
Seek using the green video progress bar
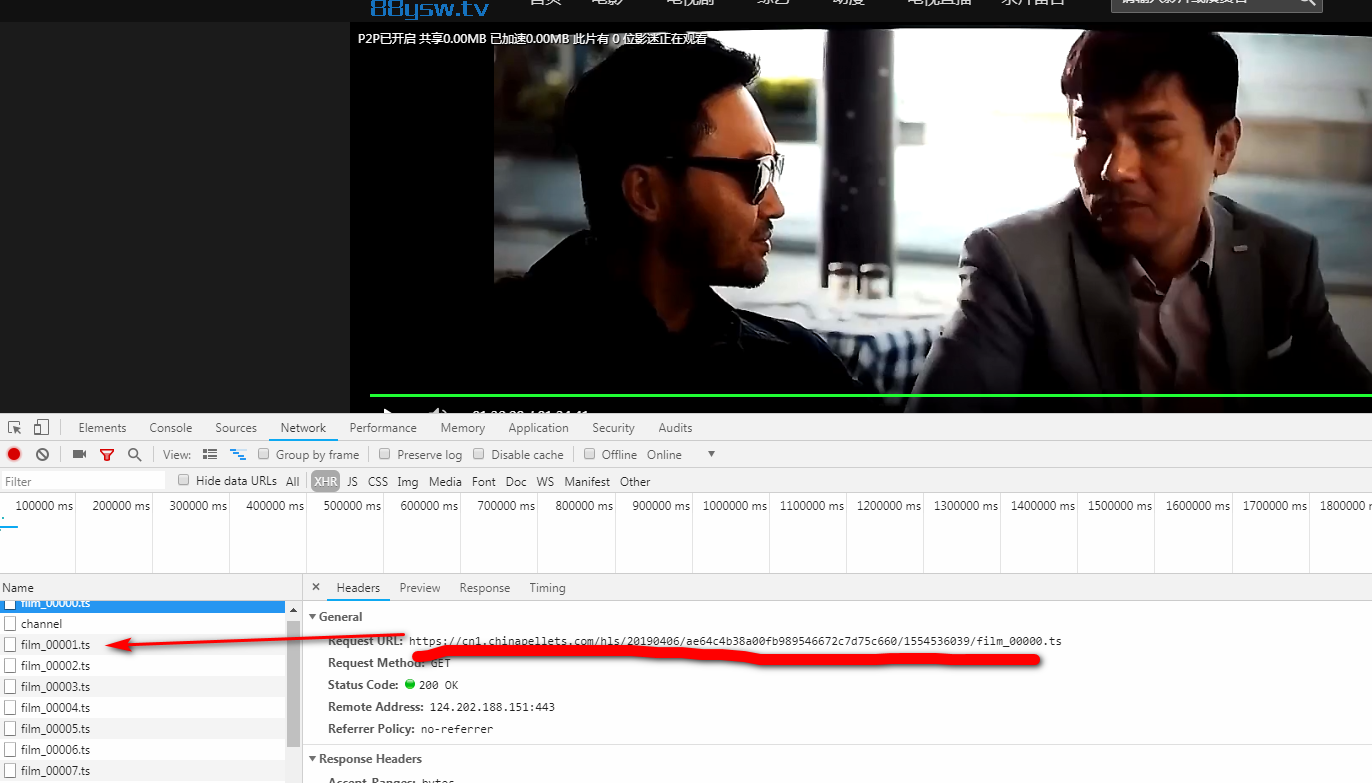[870, 395]
